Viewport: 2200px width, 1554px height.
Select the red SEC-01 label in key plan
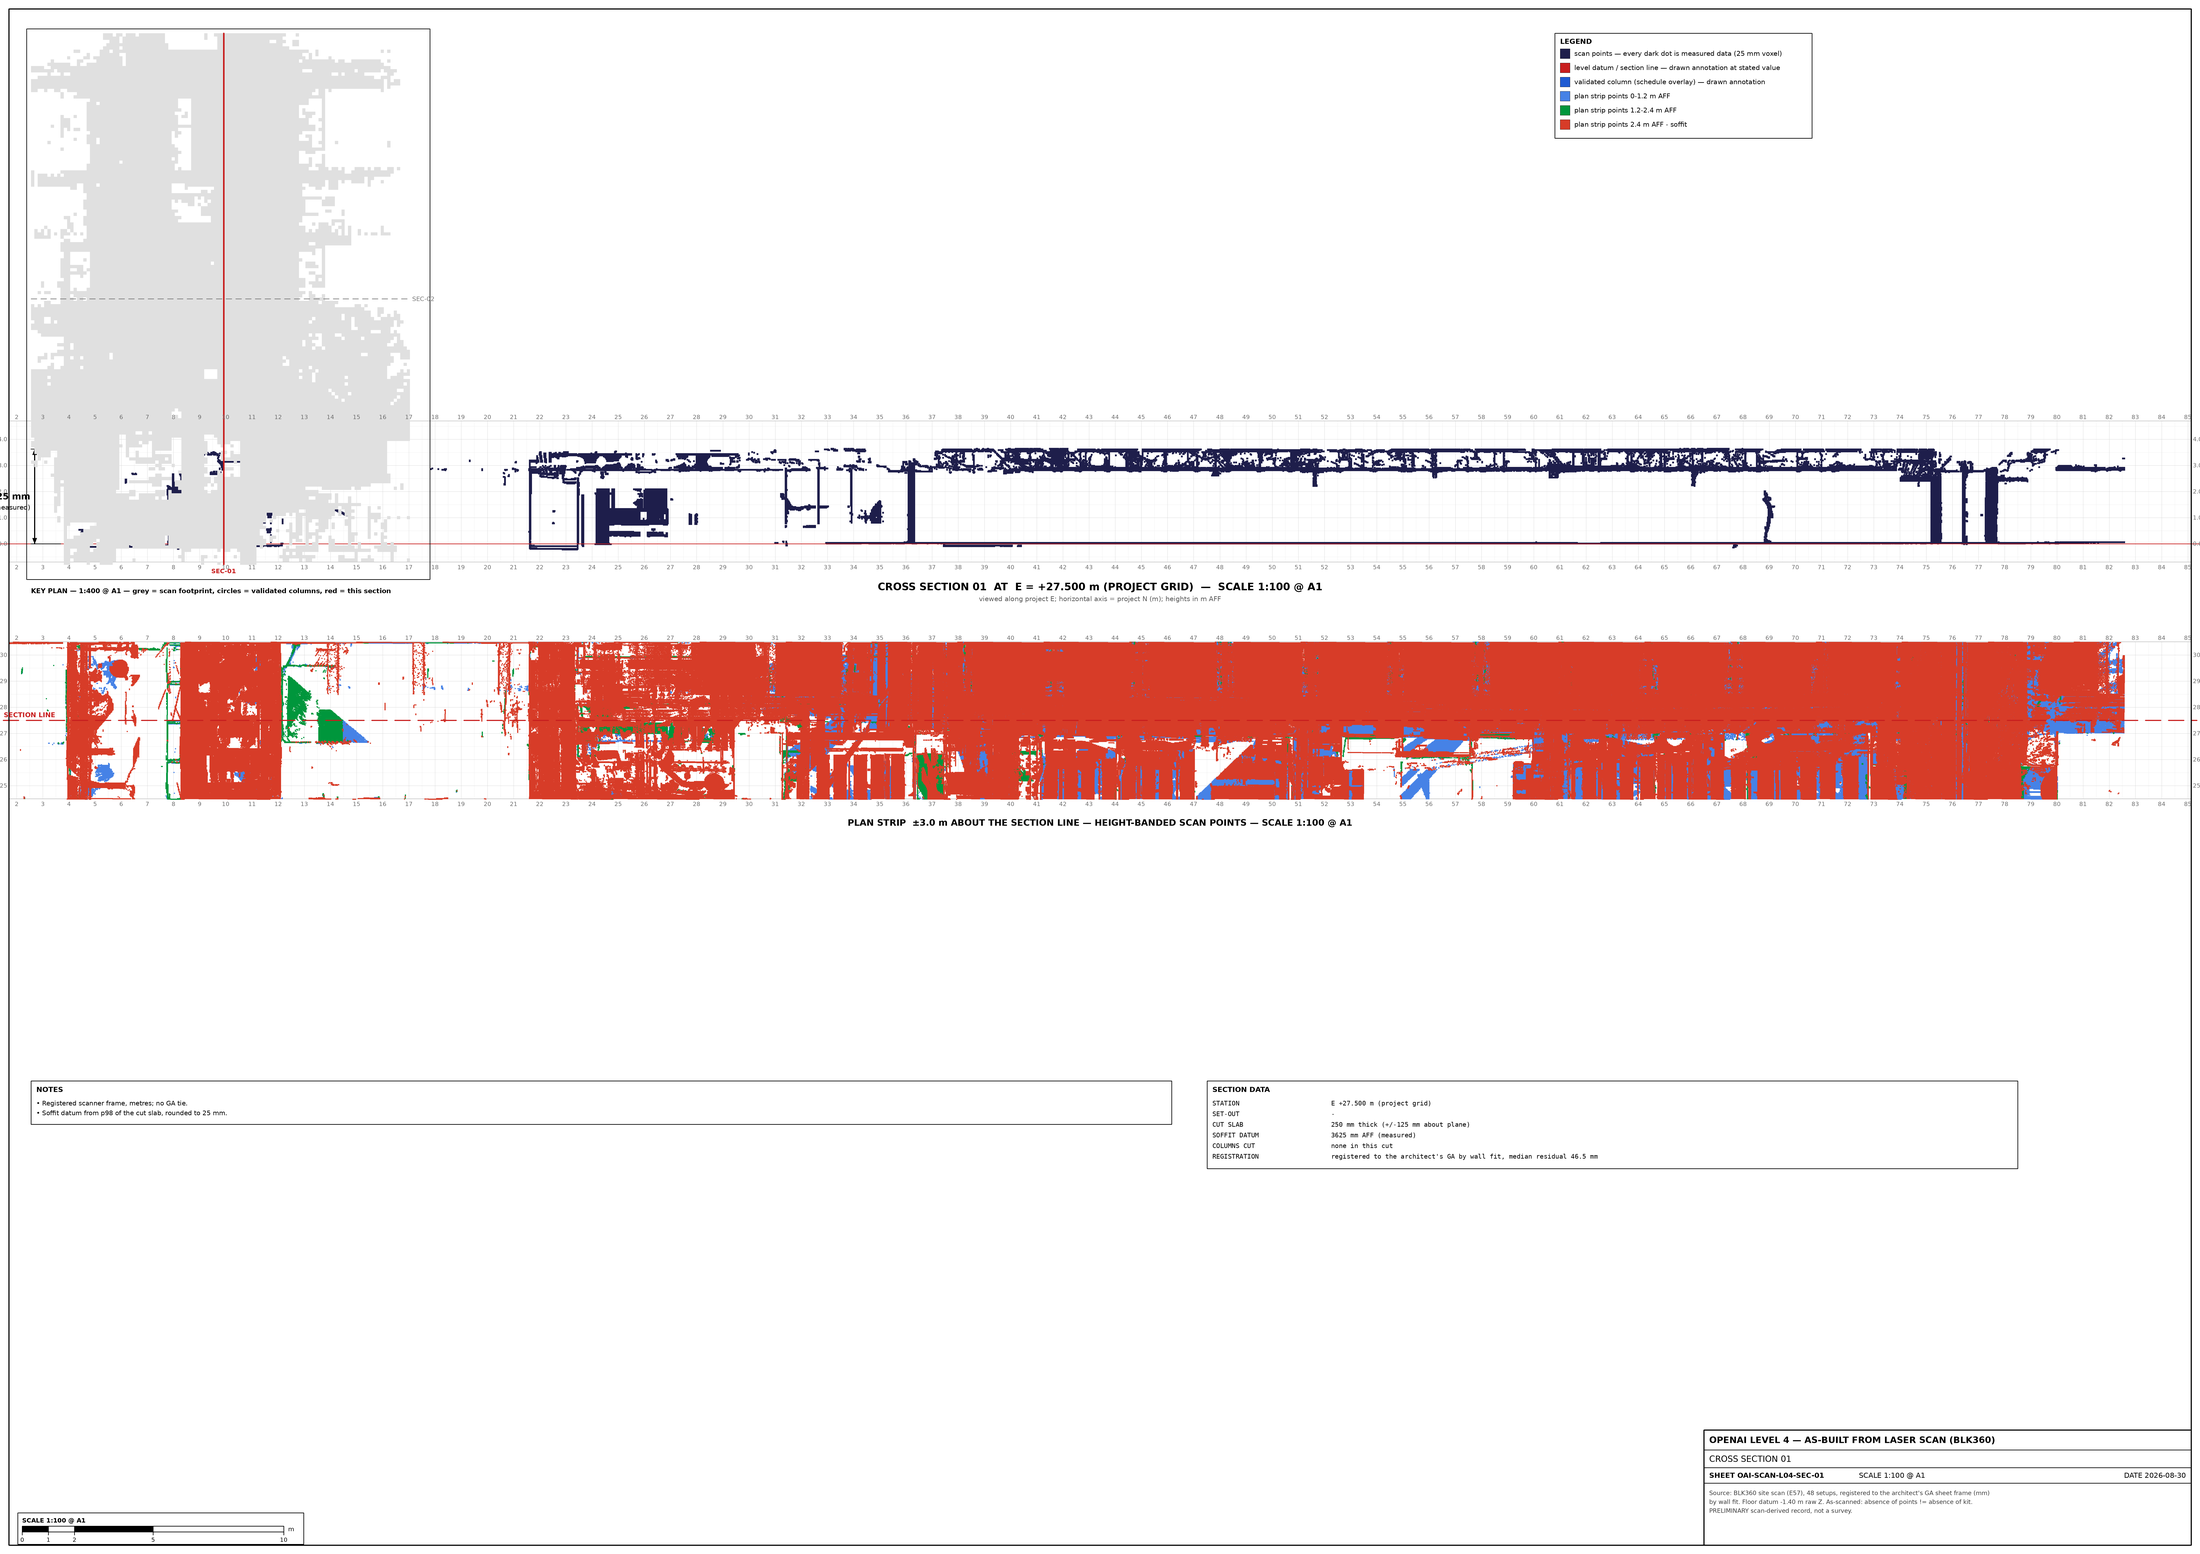coord(223,571)
